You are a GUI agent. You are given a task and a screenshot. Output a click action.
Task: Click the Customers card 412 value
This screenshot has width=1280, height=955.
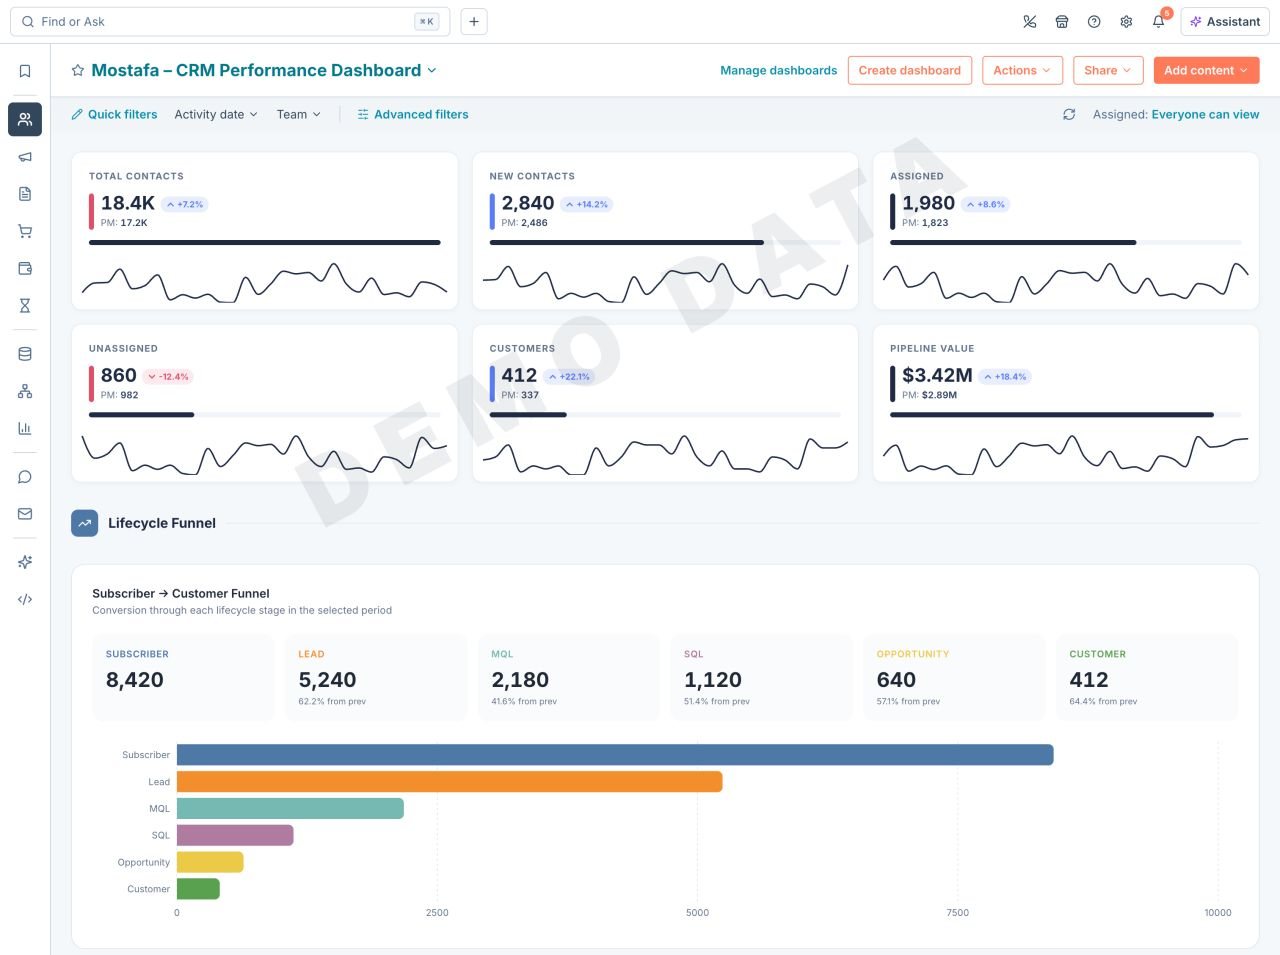pyautogui.click(x=519, y=375)
